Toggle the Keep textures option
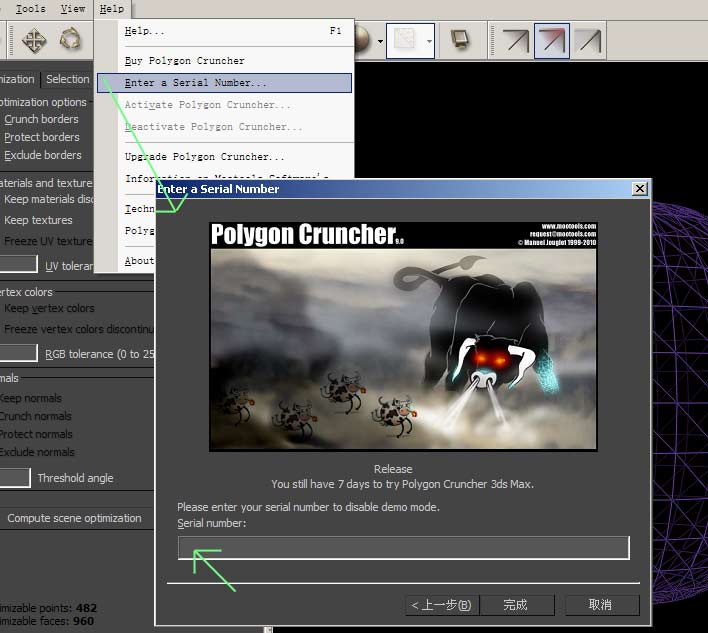This screenshot has width=708, height=633. click(38, 220)
